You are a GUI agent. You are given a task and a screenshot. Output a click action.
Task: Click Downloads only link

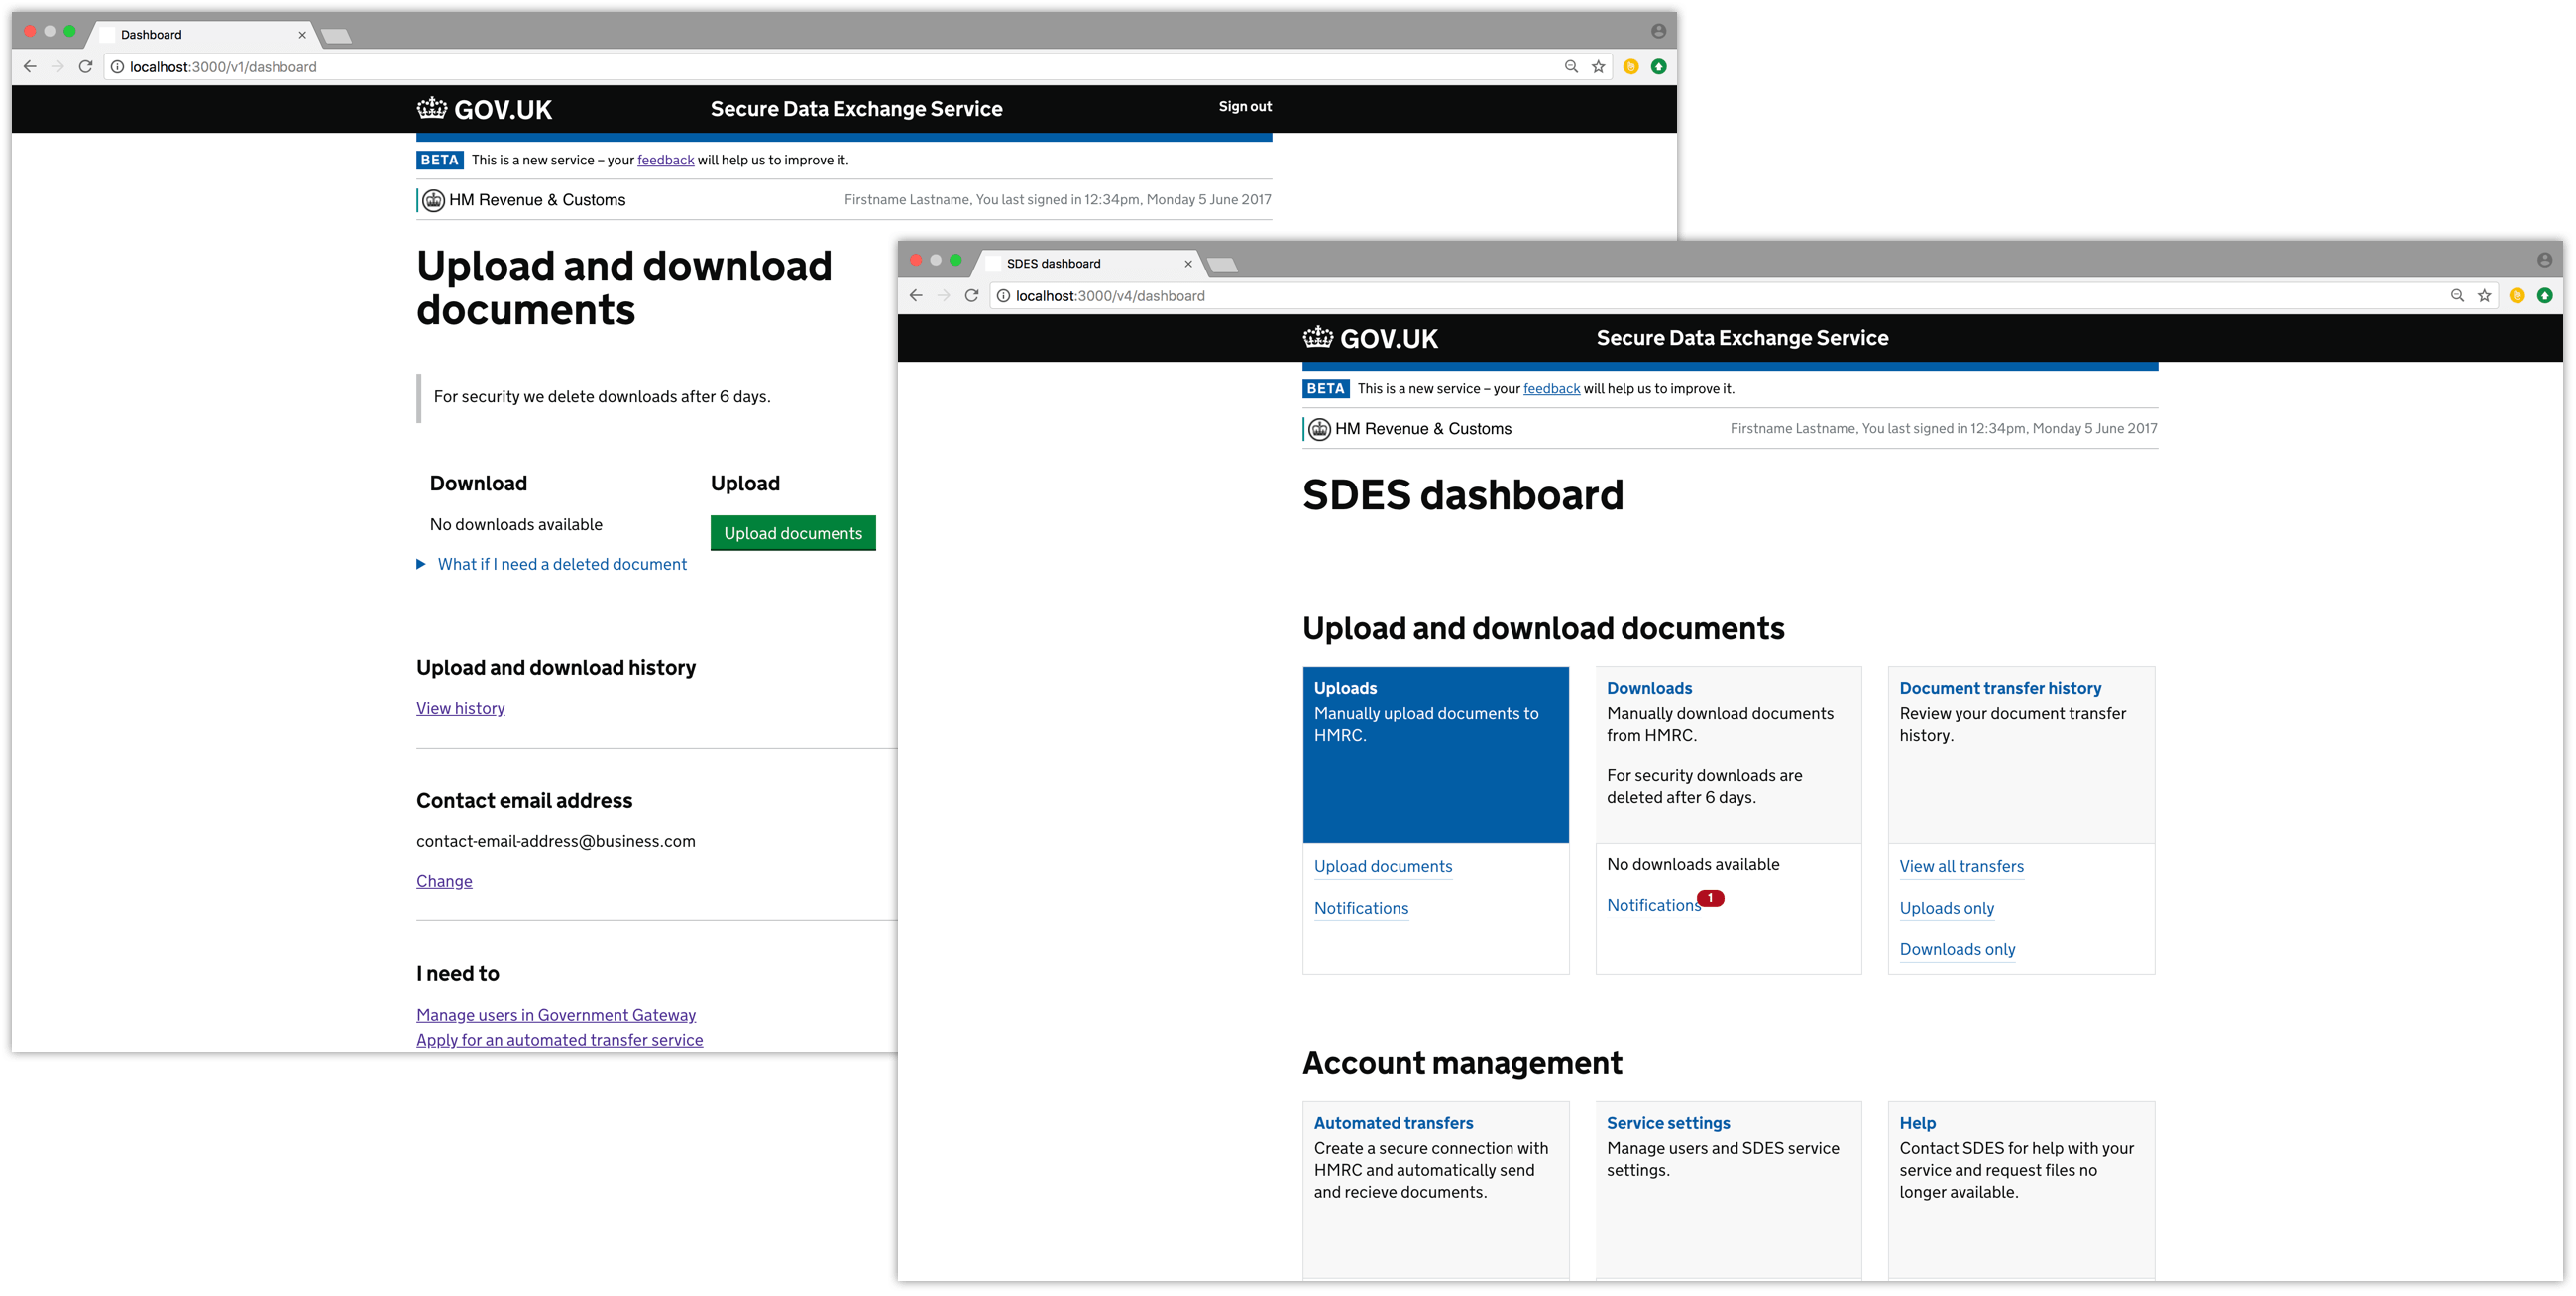[x=1958, y=950]
